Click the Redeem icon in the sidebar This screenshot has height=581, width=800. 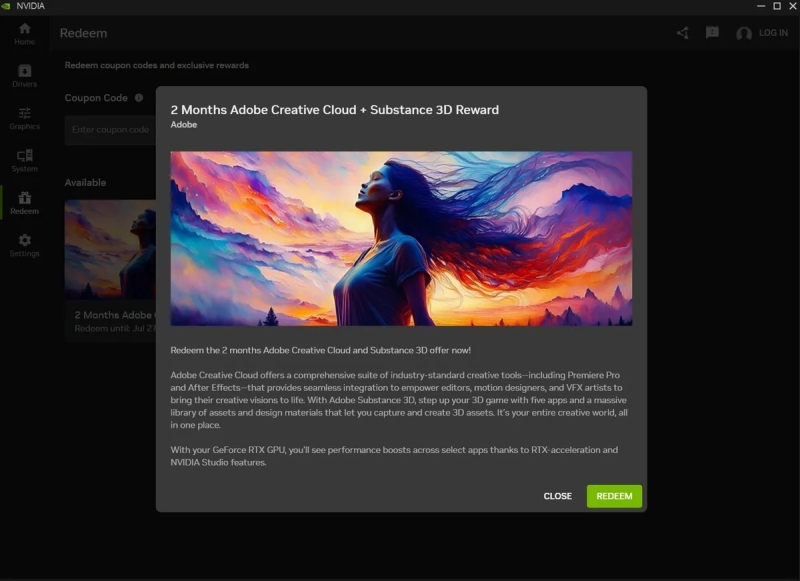(x=23, y=202)
